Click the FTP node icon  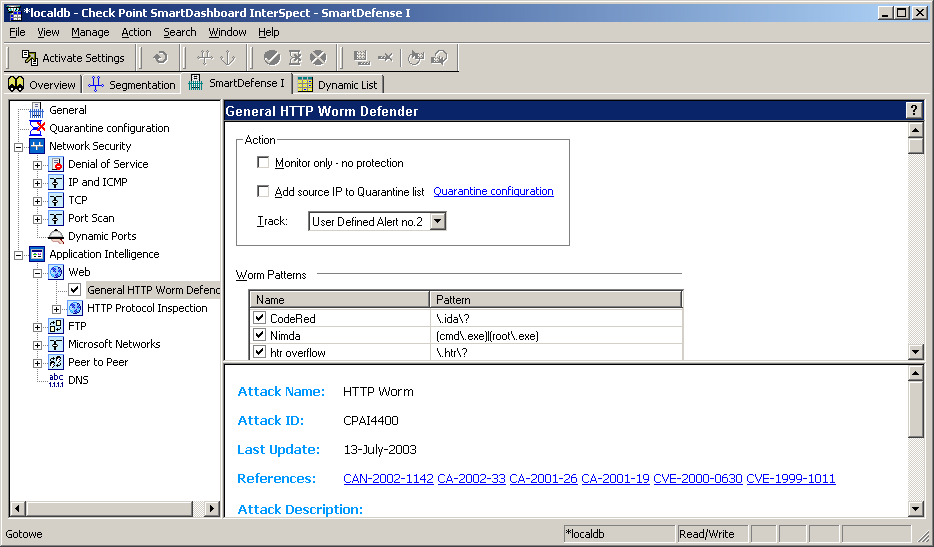tap(56, 326)
